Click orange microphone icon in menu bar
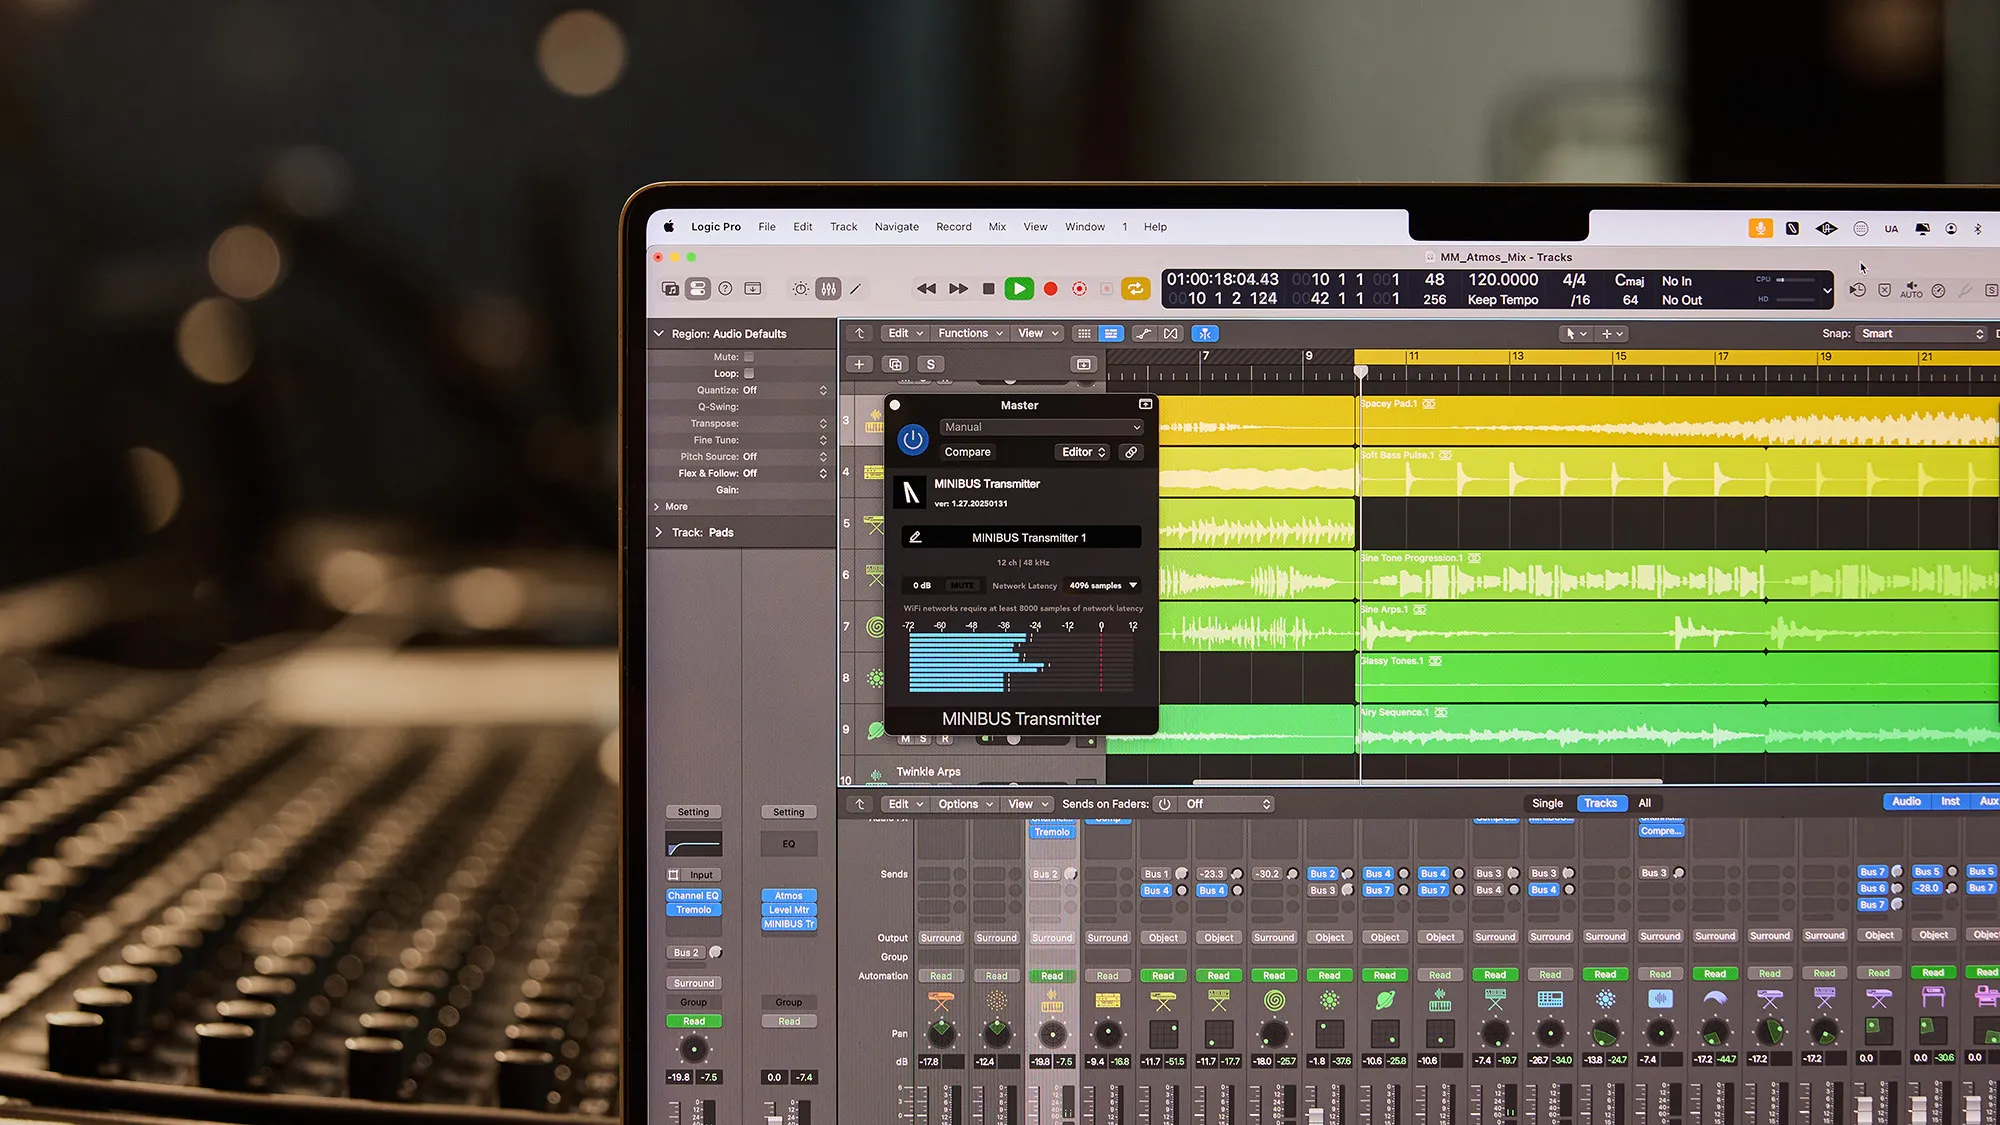 pos(1760,228)
